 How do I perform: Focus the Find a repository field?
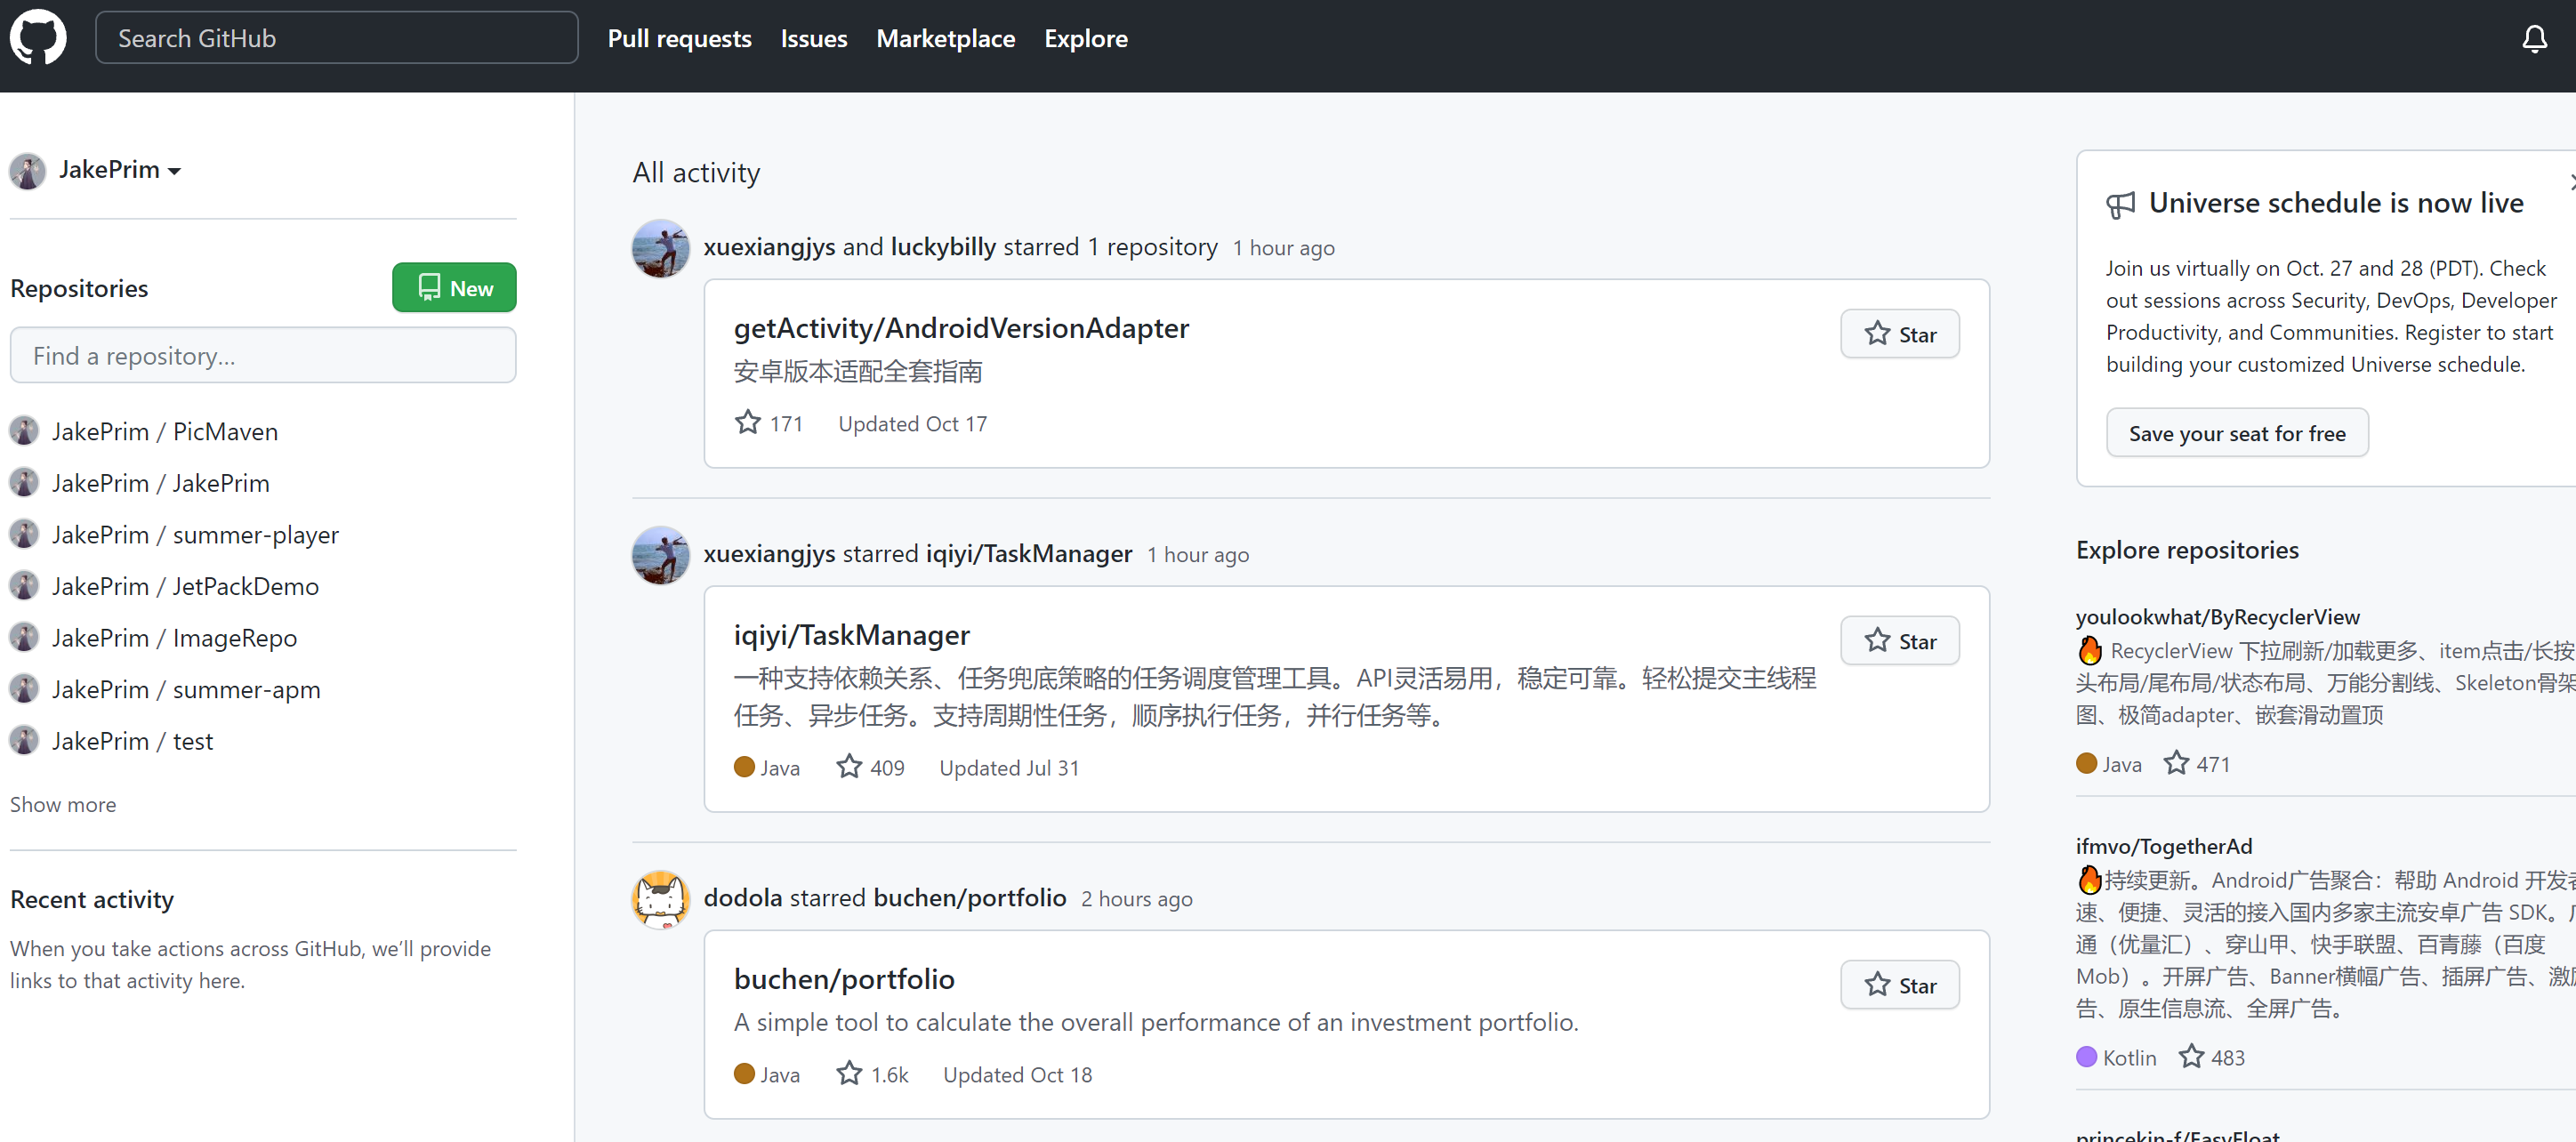tap(263, 356)
